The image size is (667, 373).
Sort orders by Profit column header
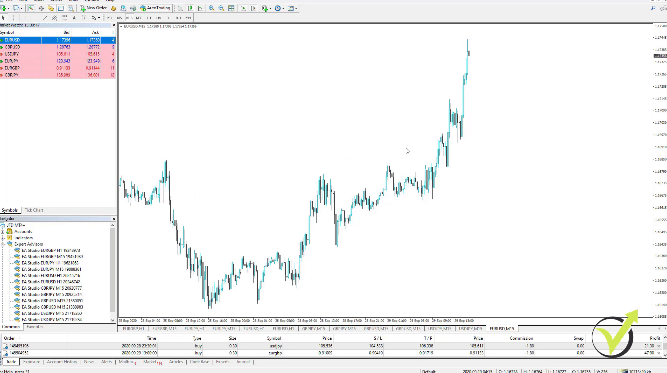(x=655, y=339)
